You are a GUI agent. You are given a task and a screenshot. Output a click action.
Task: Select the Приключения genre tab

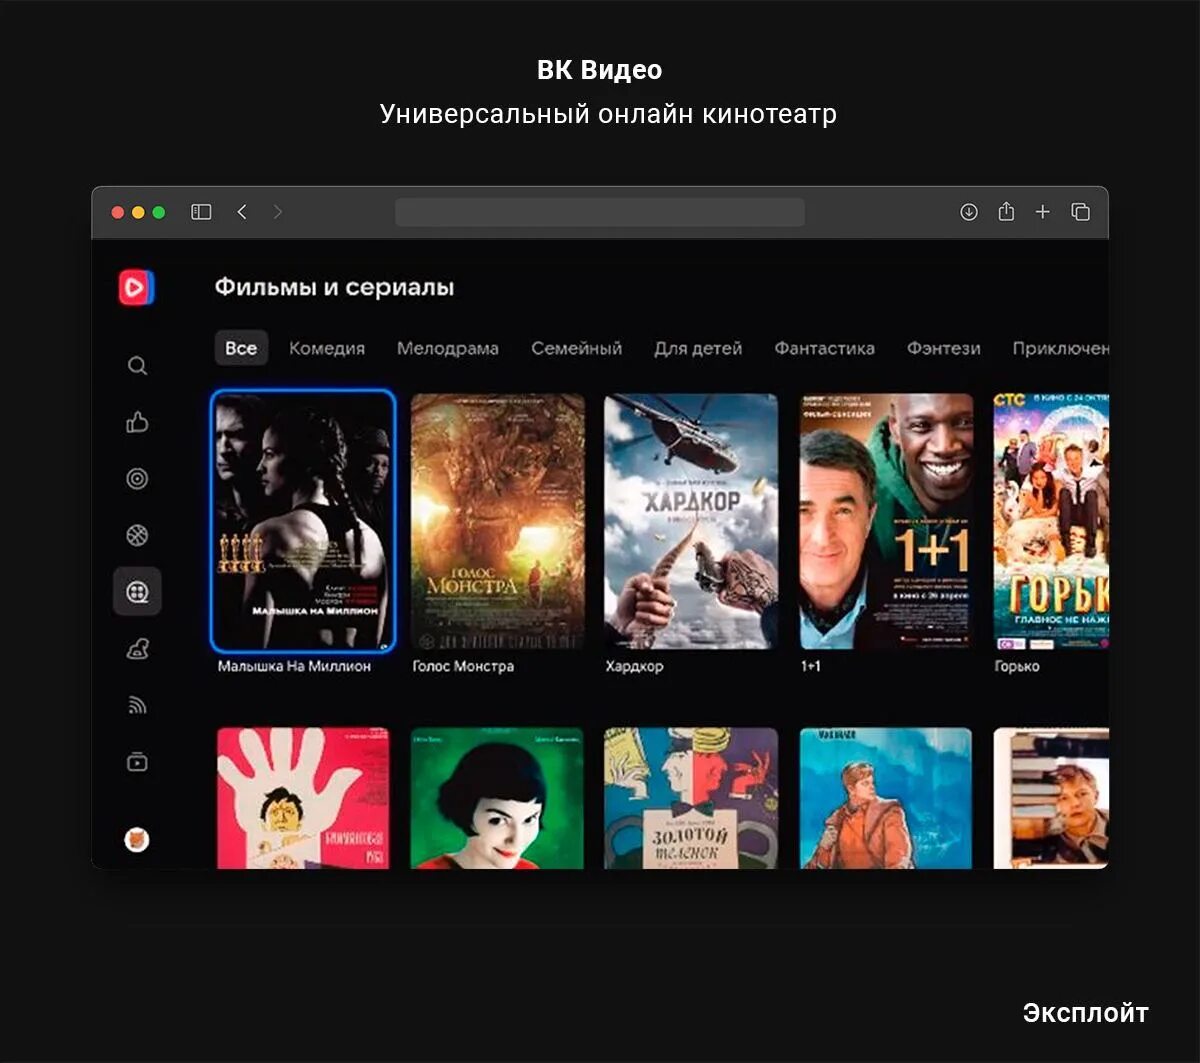(x=1060, y=349)
